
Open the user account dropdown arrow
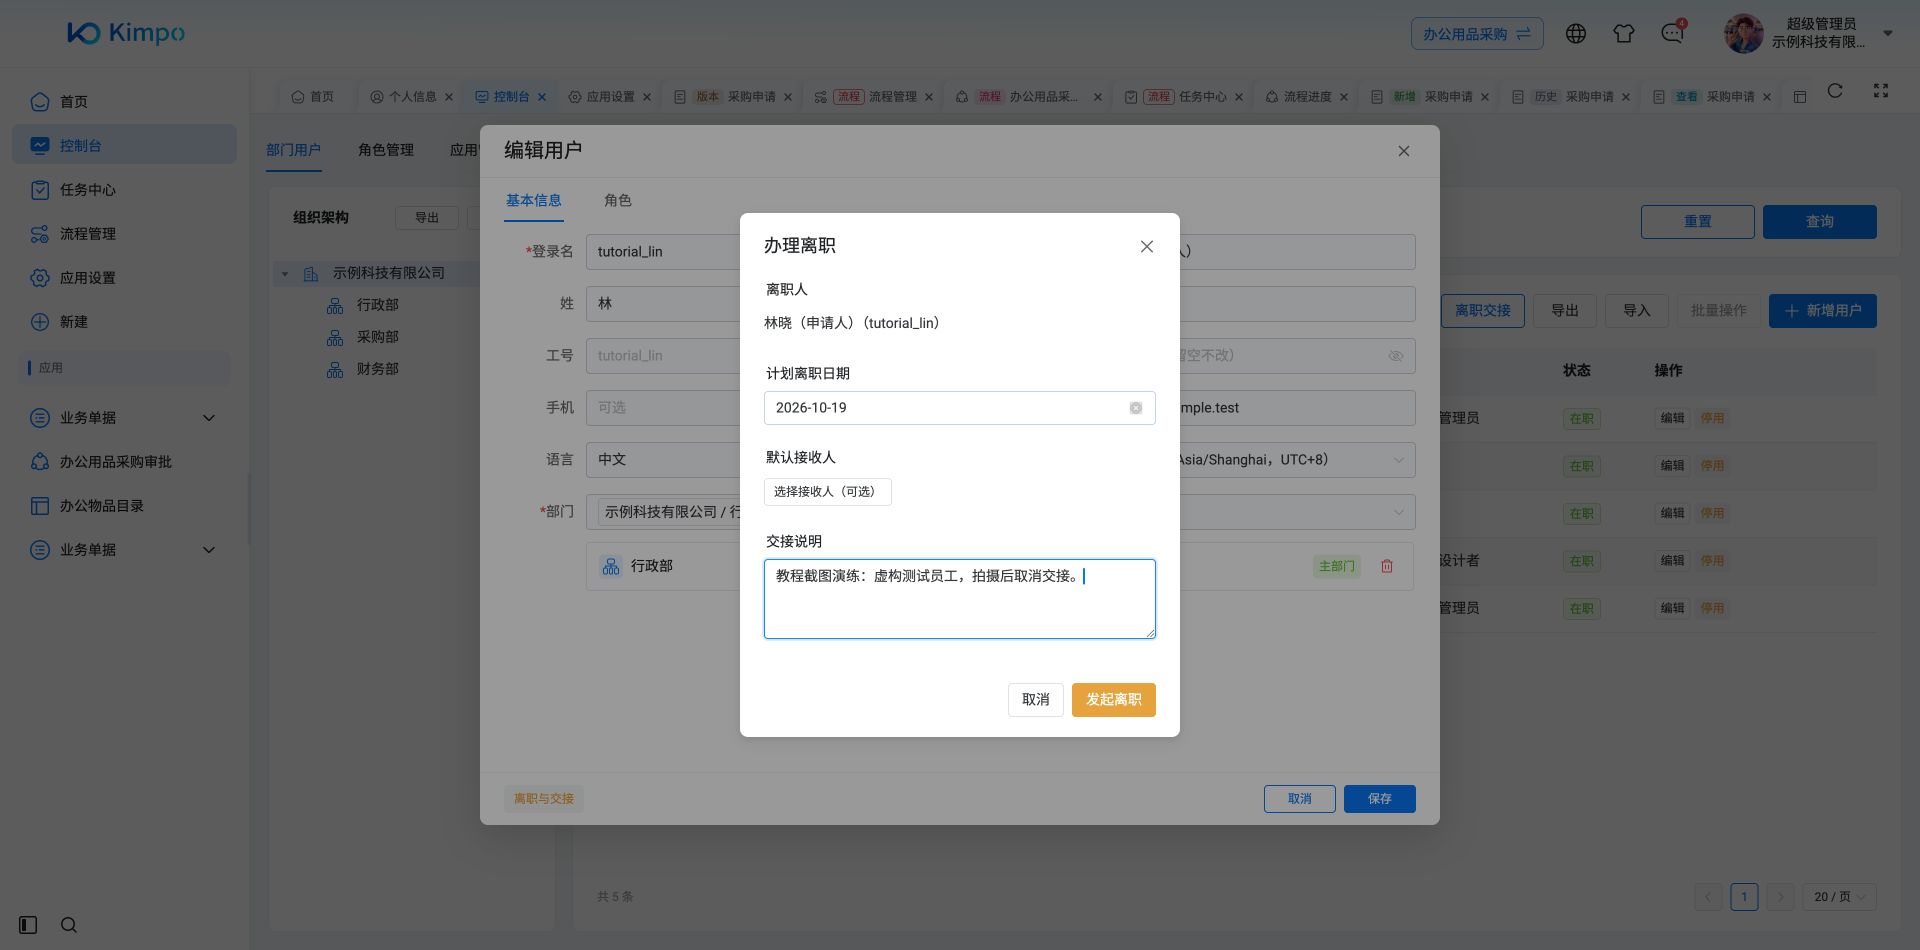1888,33
